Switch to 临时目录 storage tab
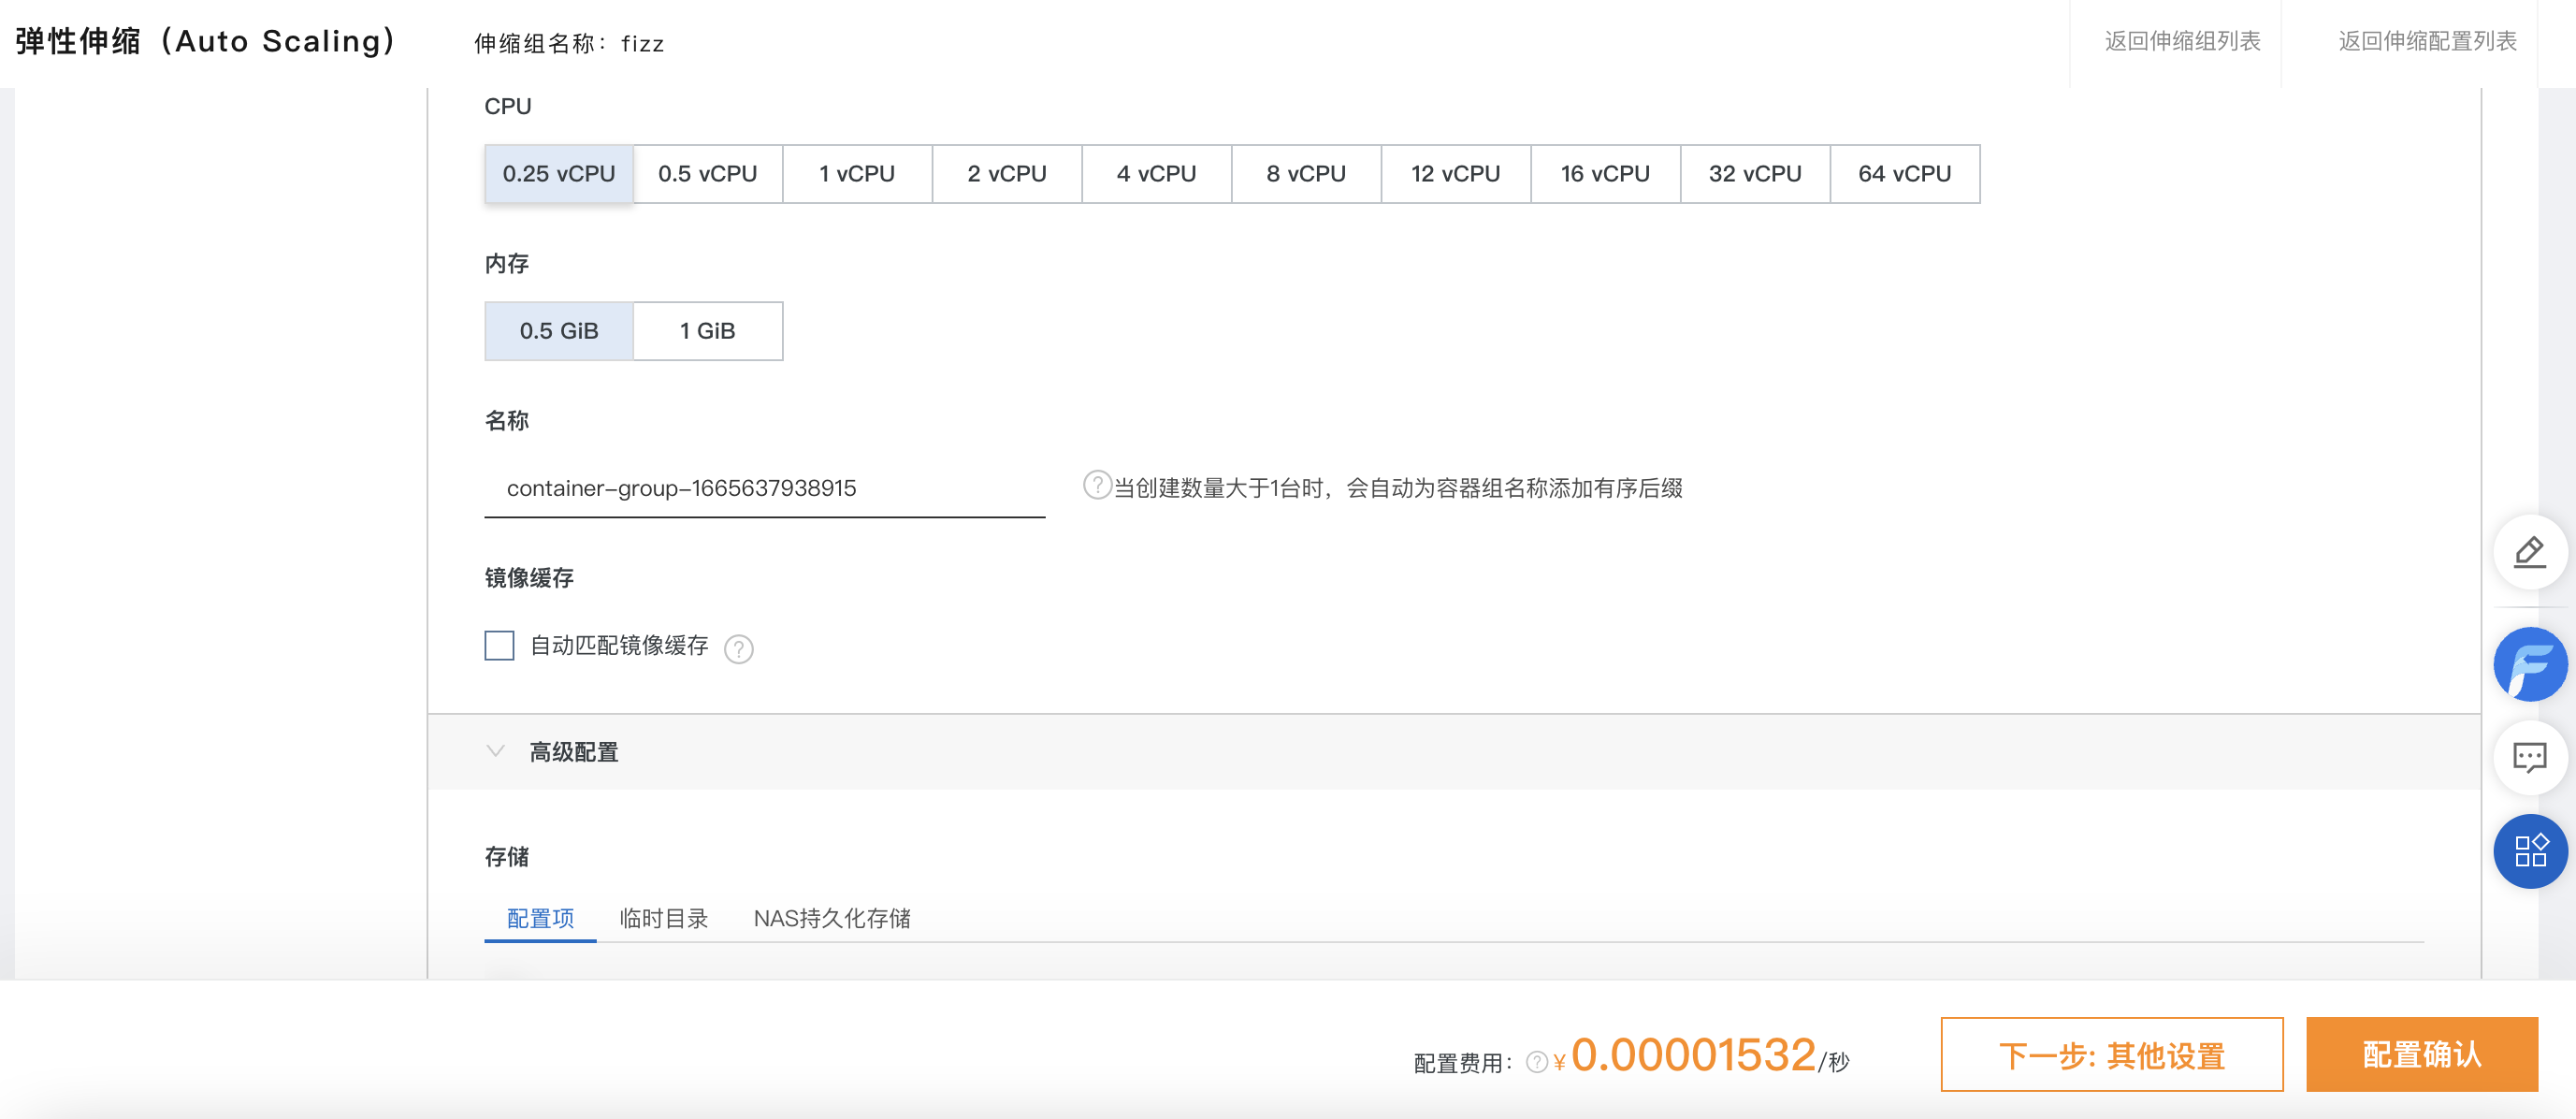Image resolution: width=2576 pixels, height=1119 pixels. 664,918
